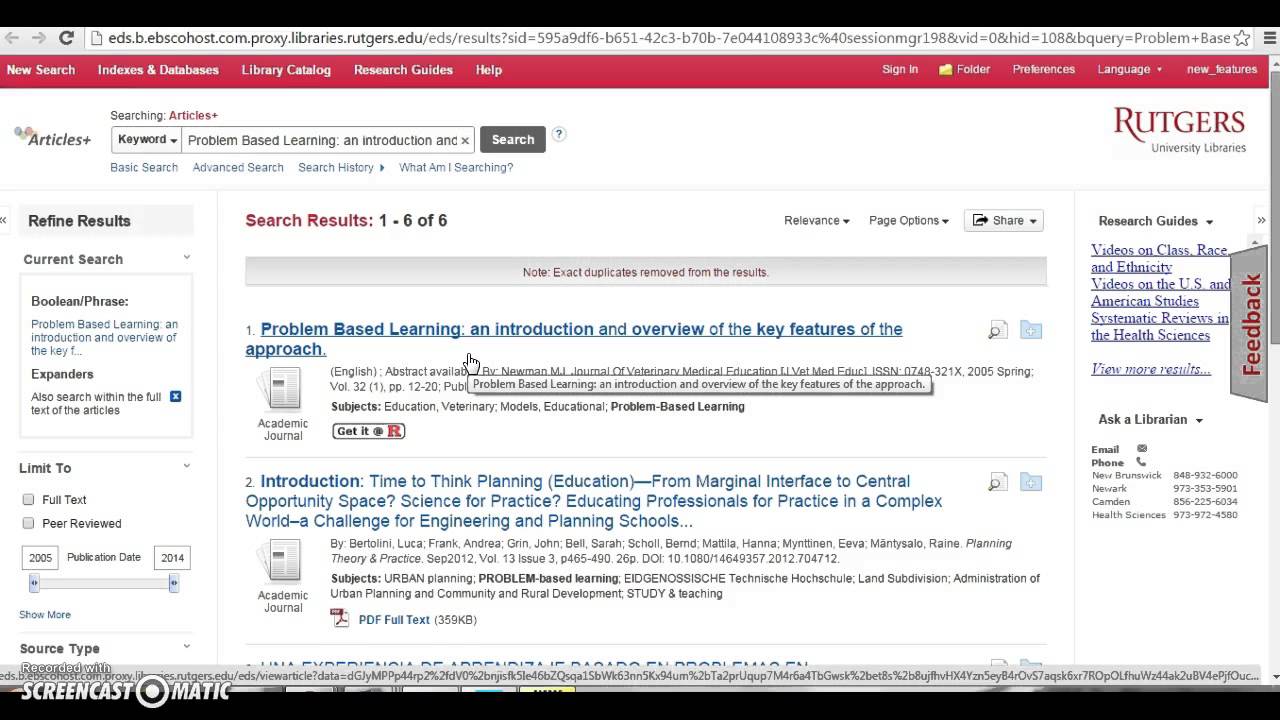Click the Rutgers University Libraries logo
The height and width of the screenshot is (720, 1280).
tap(1180, 131)
